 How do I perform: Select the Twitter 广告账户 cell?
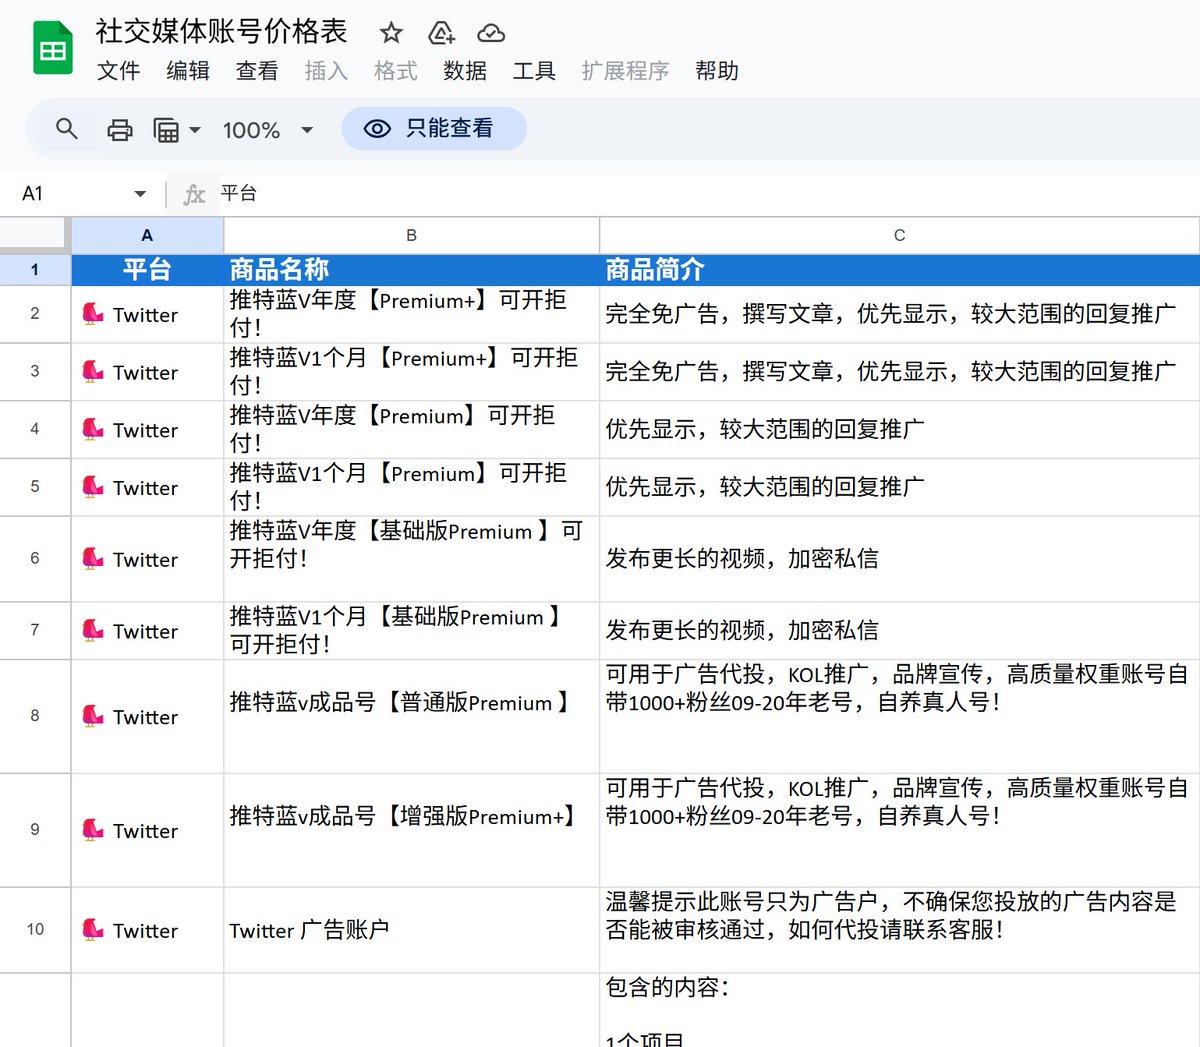click(x=411, y=930)
